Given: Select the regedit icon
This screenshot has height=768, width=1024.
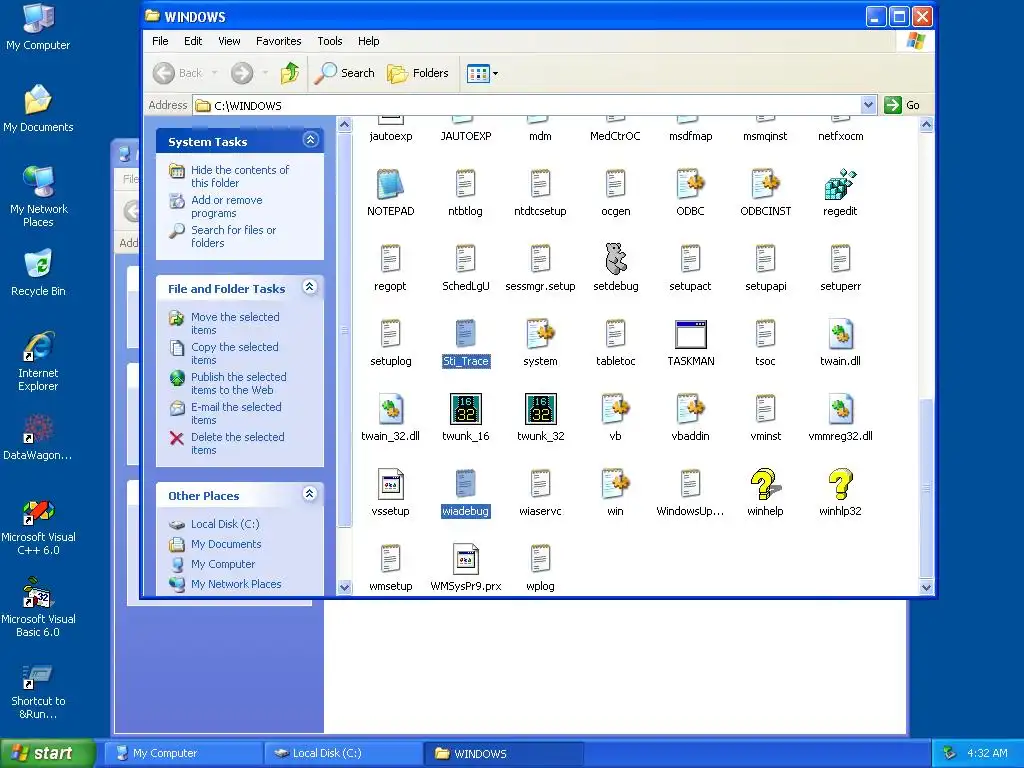Looking at the screenshot, I should tap(840, 184).
